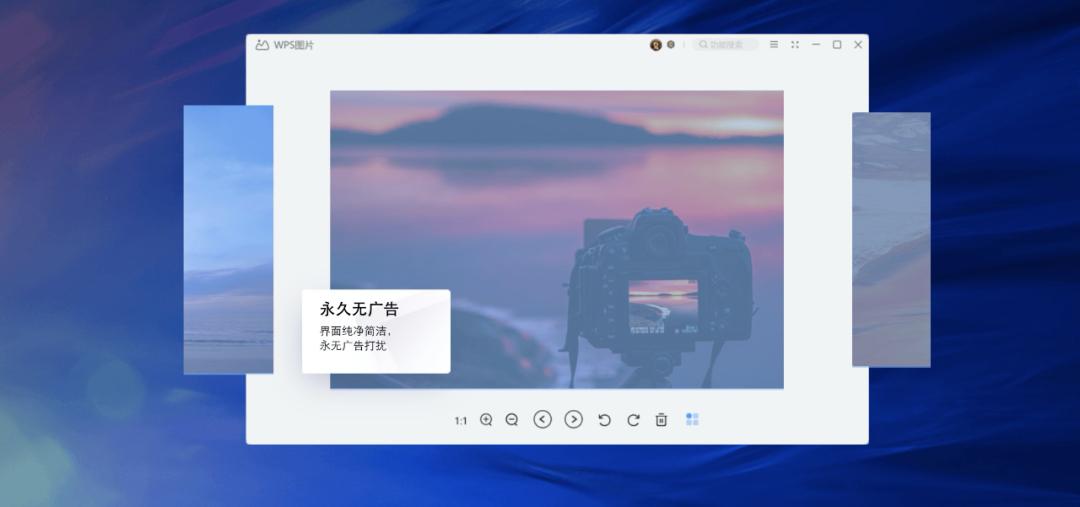Image resolution: width=1080 pixels, height=507 pixels.
Task: Enter fullscreen mode via the expand icon
Action: [795, 44]
